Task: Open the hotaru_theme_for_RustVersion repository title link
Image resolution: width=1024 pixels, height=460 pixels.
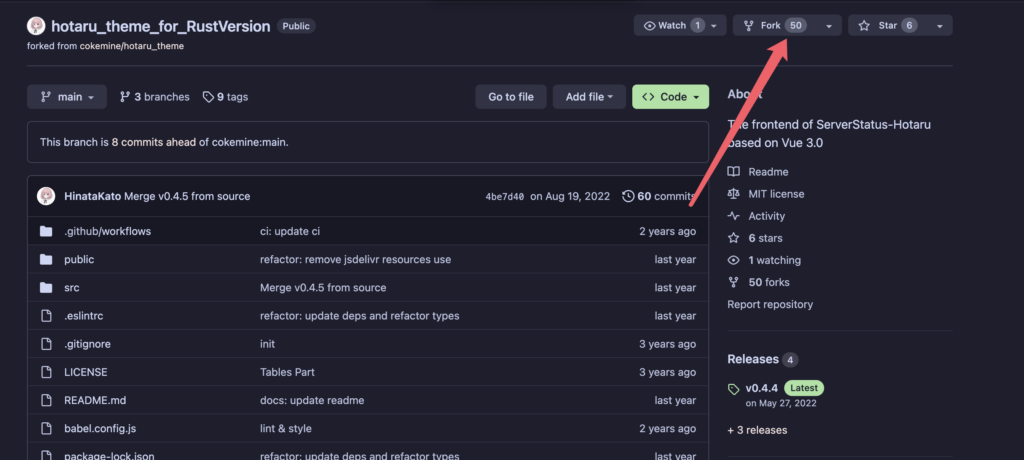Action: pyautogui.click(x=161, y=26)
